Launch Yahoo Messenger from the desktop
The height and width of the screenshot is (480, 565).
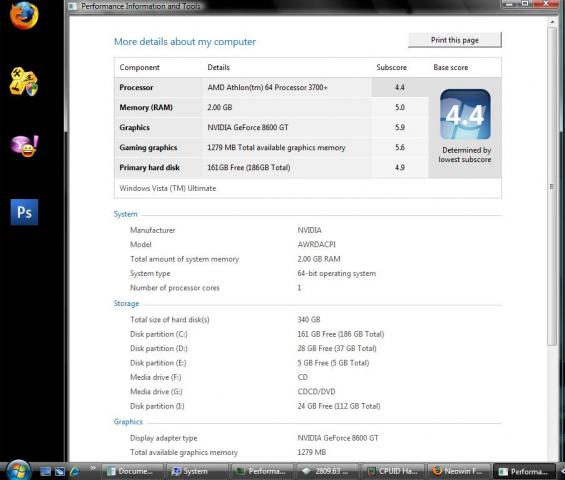24,146
